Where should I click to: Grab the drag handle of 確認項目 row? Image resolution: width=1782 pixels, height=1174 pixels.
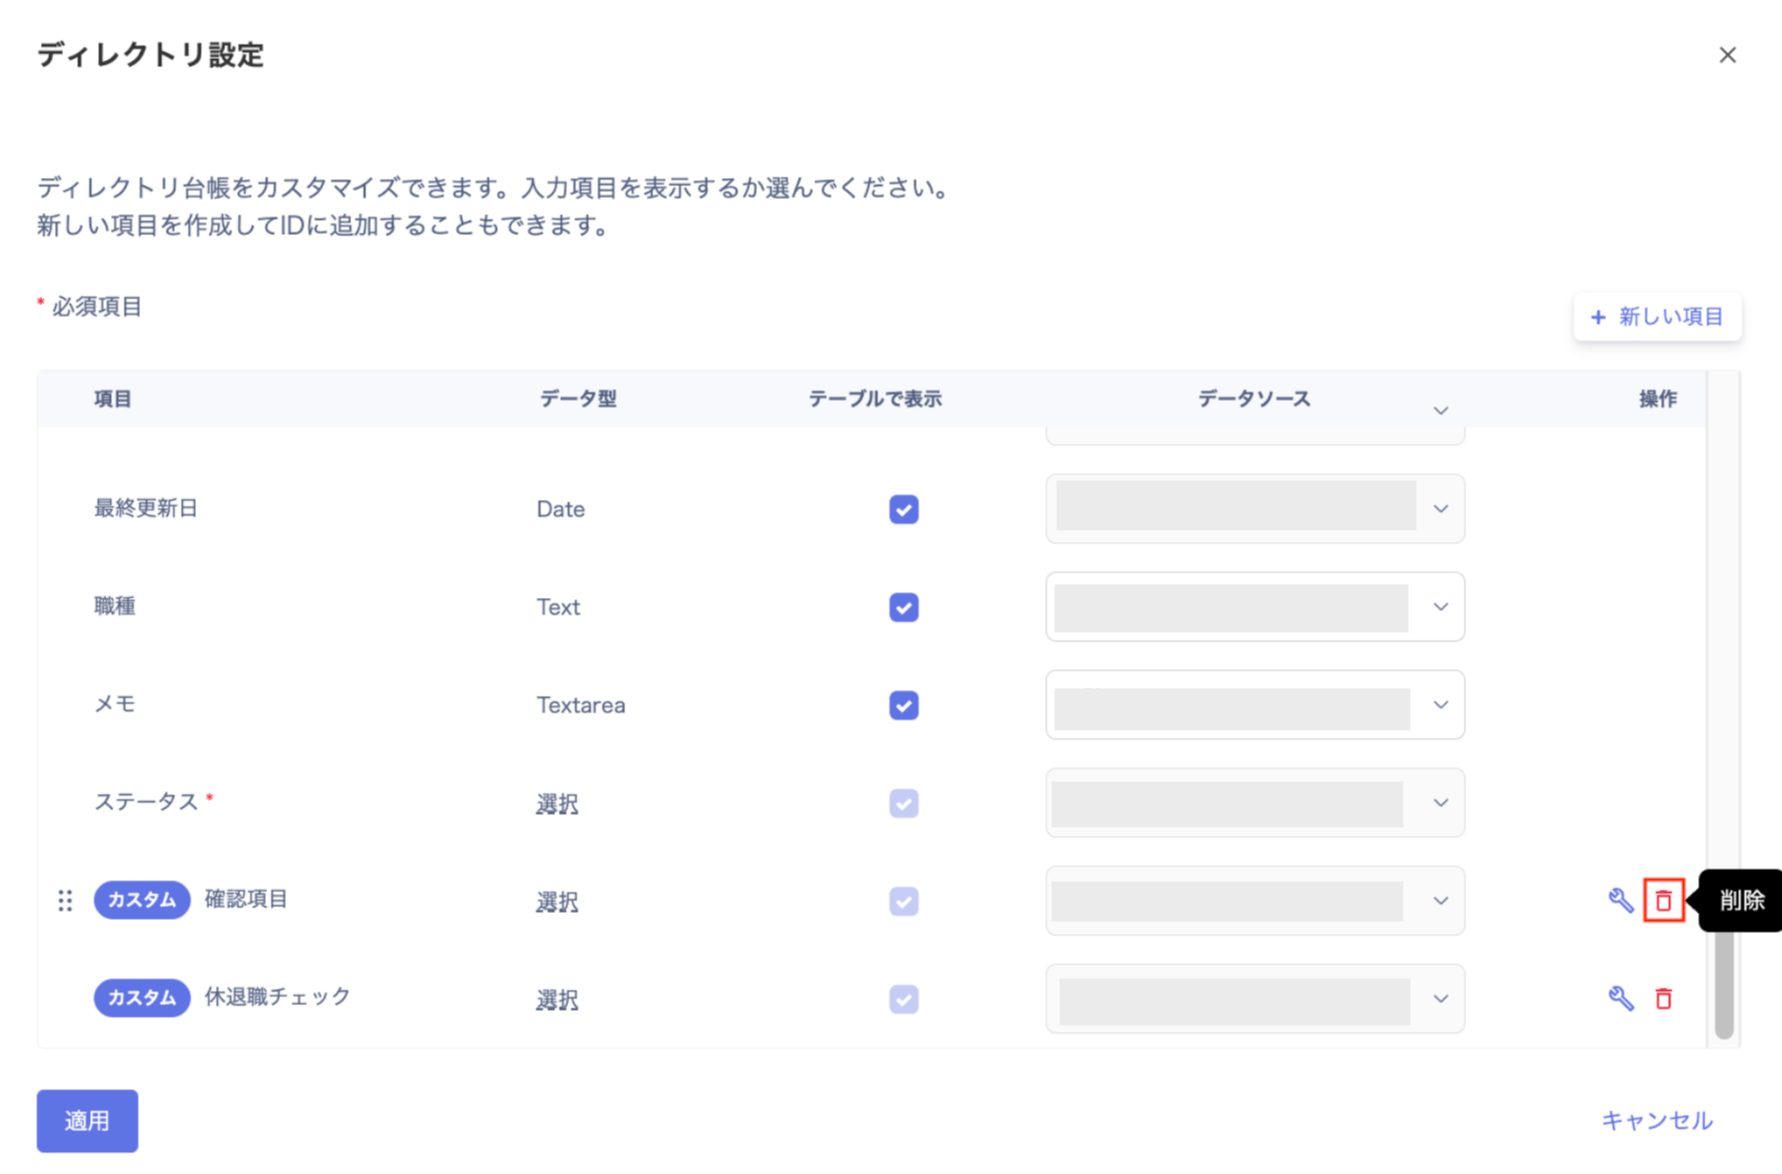(x=65, y=901)
